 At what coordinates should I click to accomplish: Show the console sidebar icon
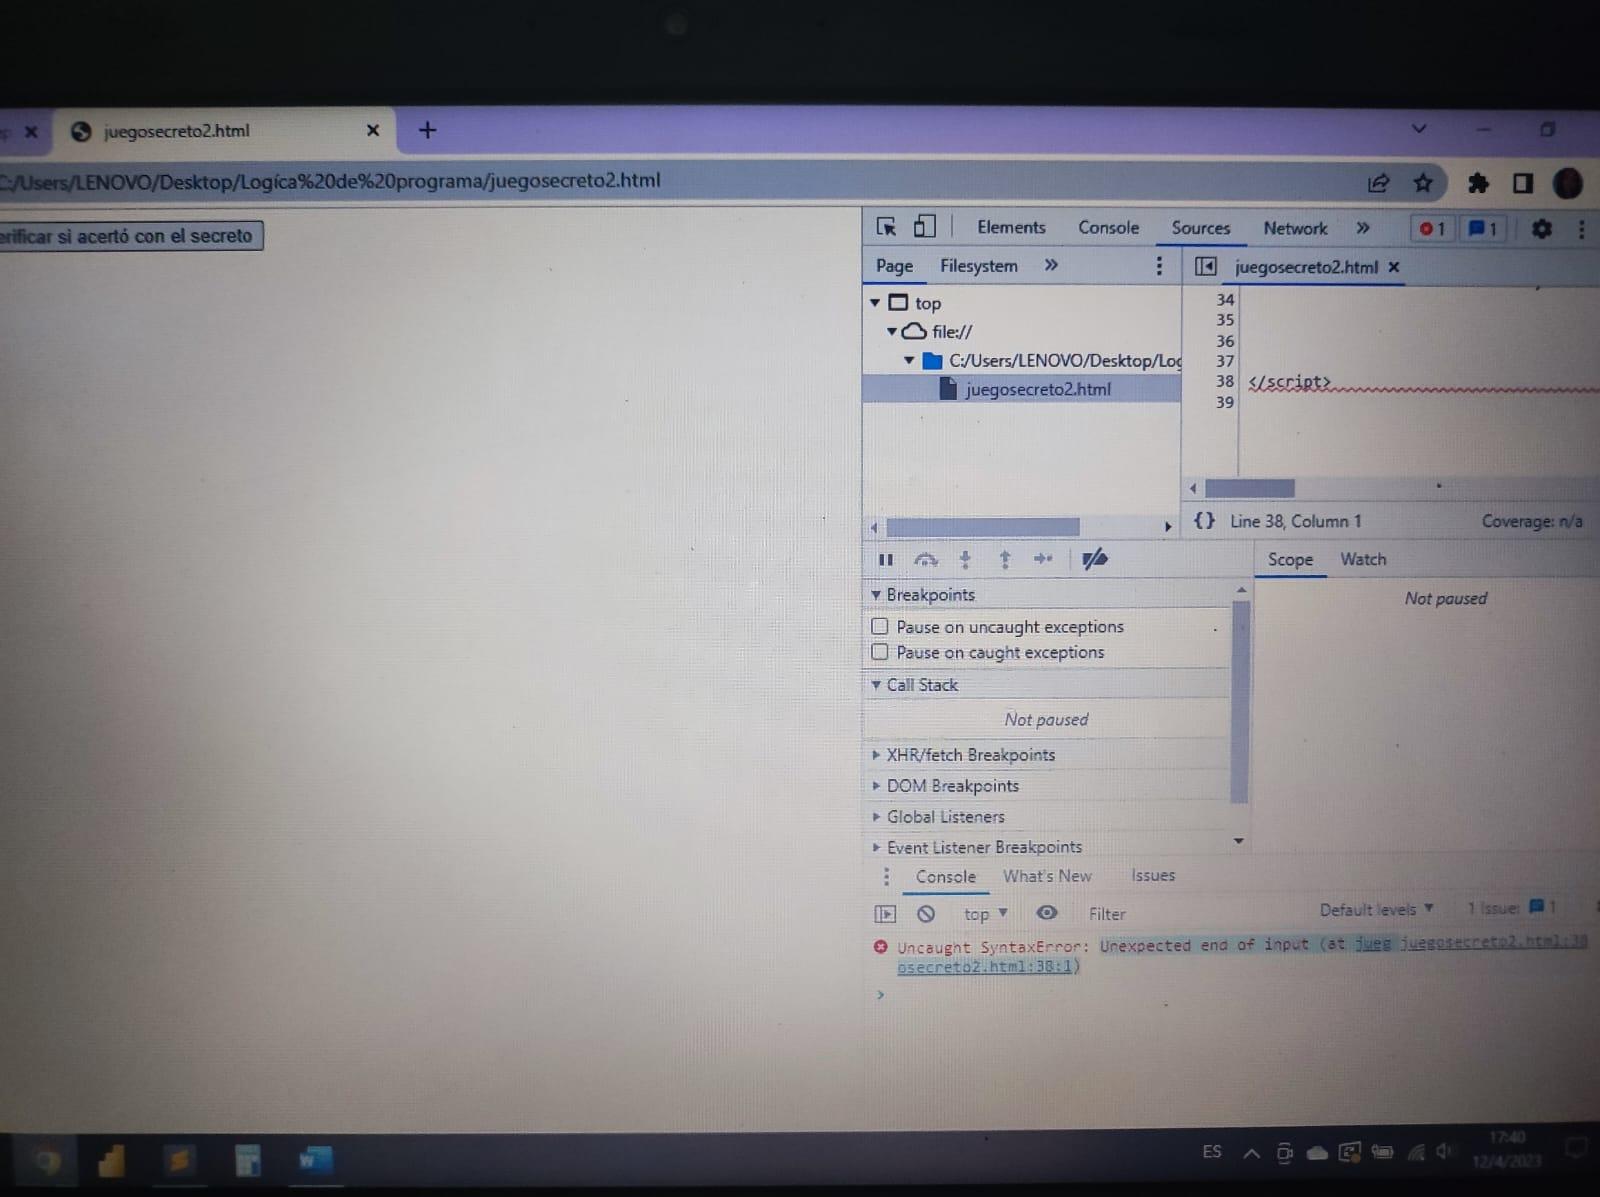(x=885, y=913)
